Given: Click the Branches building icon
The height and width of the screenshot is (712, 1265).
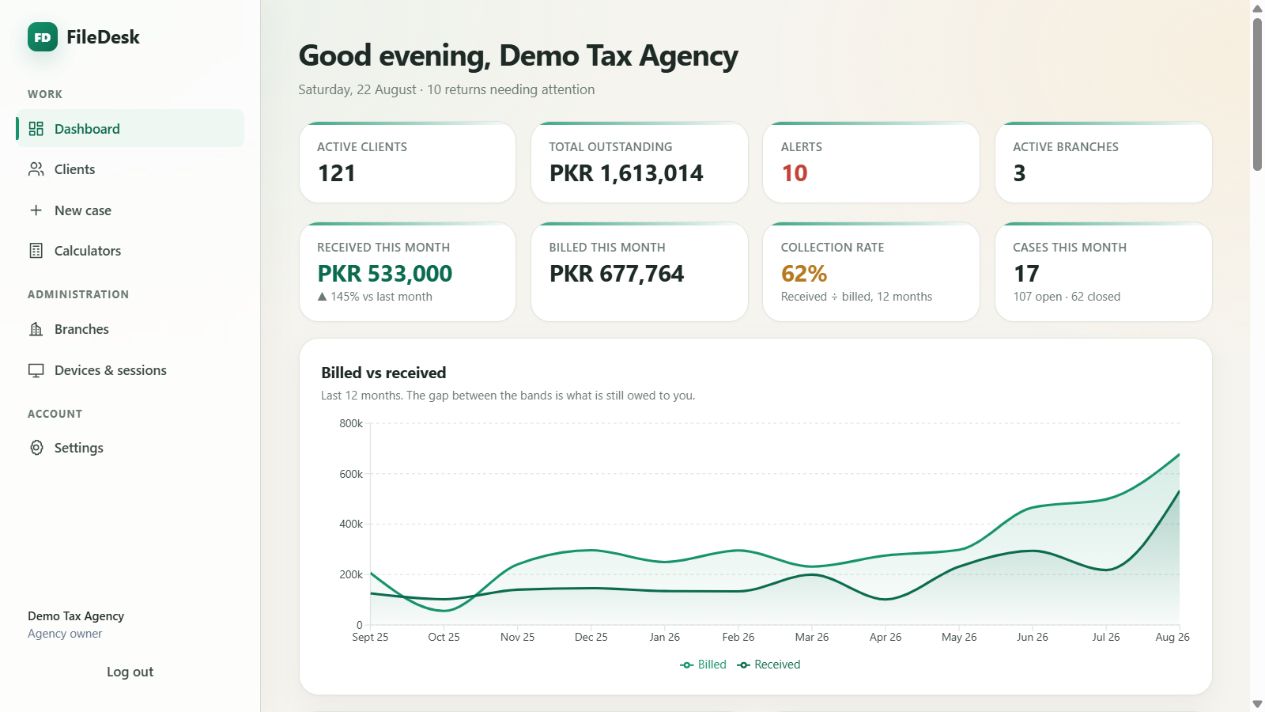Looking at the screenshot, I should tap(36, 329).
